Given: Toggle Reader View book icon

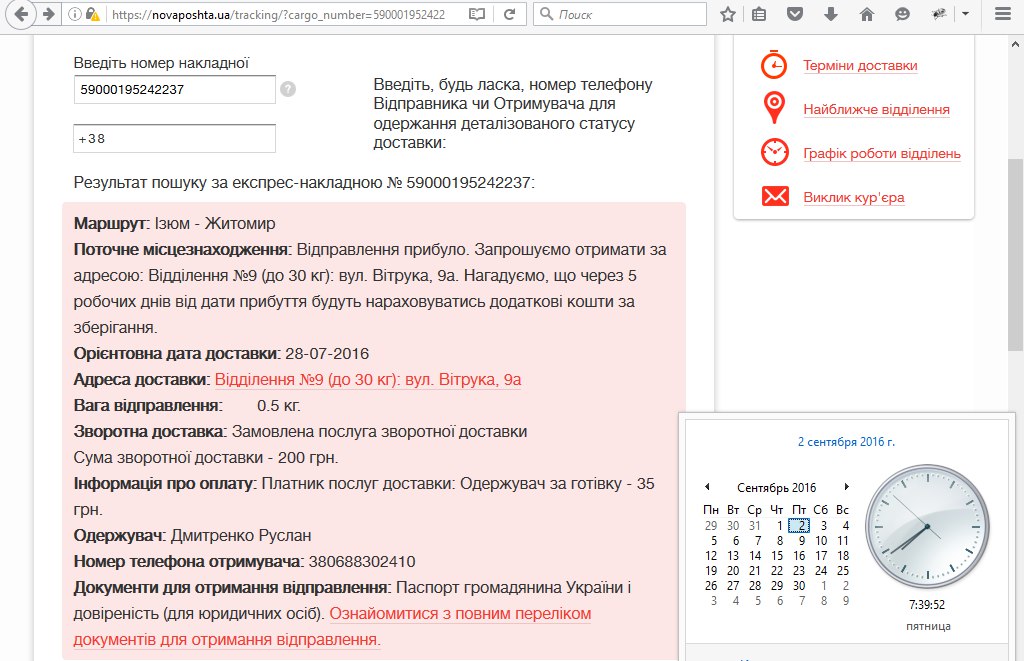Looking at the screenshot, I should pyautogui.click(x=477, y=14).
